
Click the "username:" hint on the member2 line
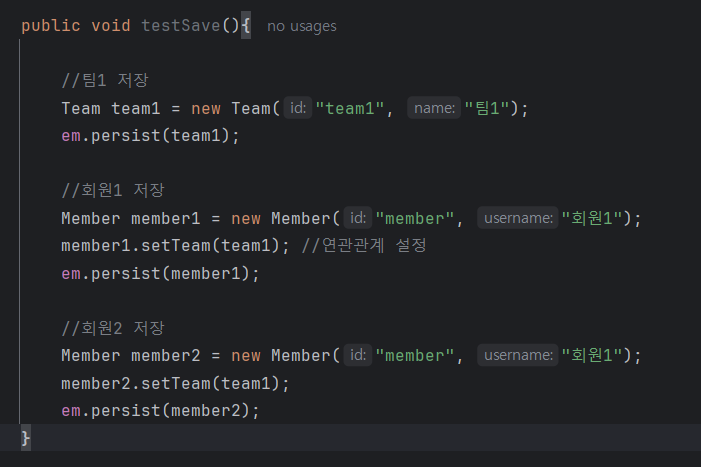(x=518, y=355)
